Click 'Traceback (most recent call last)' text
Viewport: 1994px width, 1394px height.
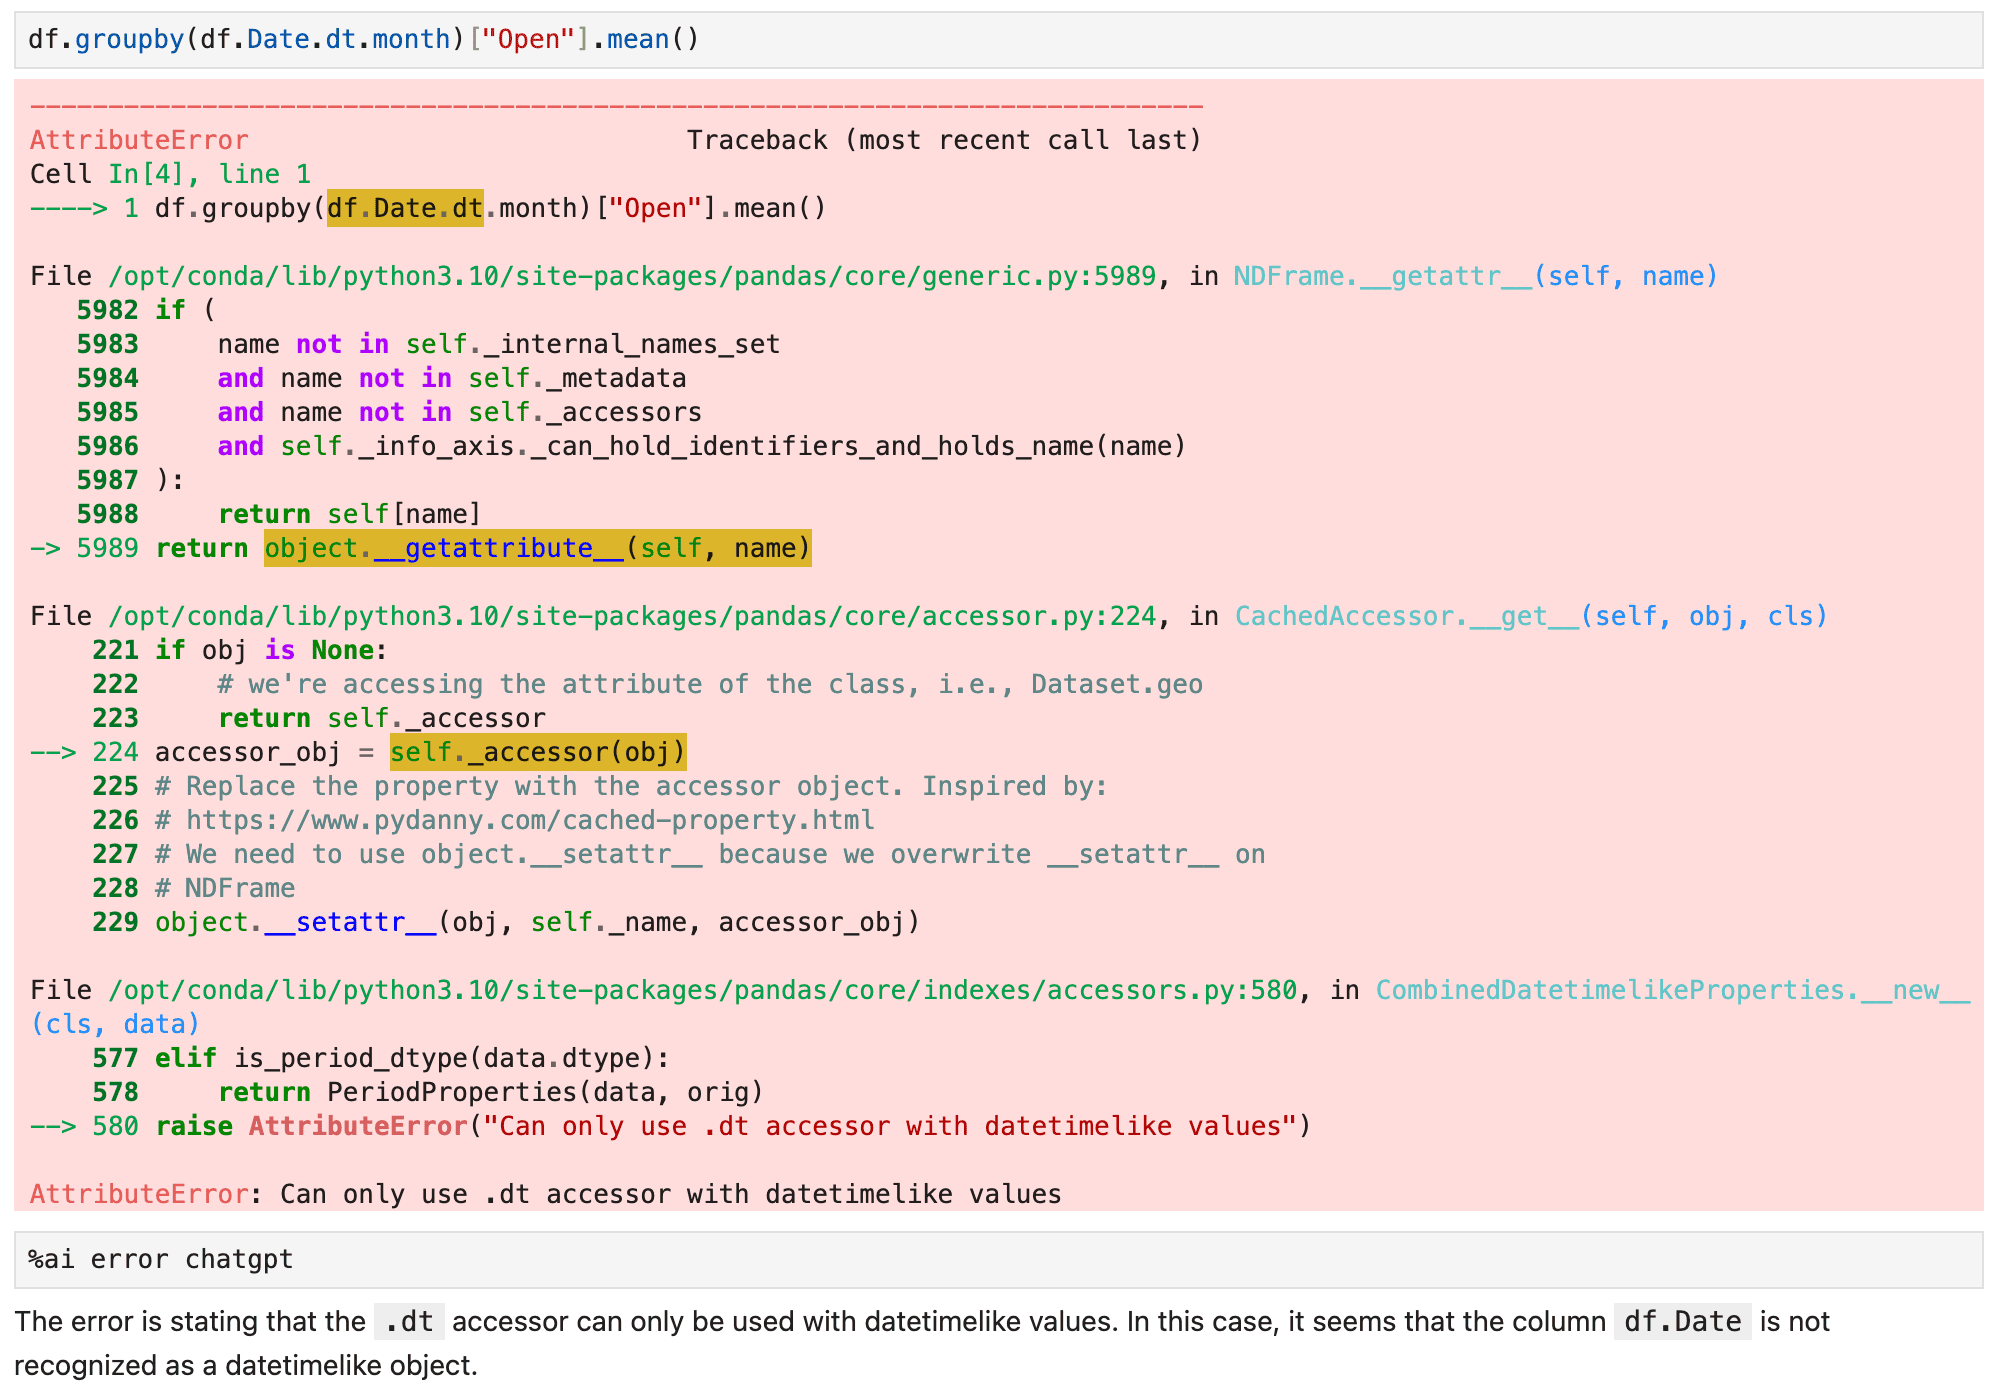click(x=944, y=140)
